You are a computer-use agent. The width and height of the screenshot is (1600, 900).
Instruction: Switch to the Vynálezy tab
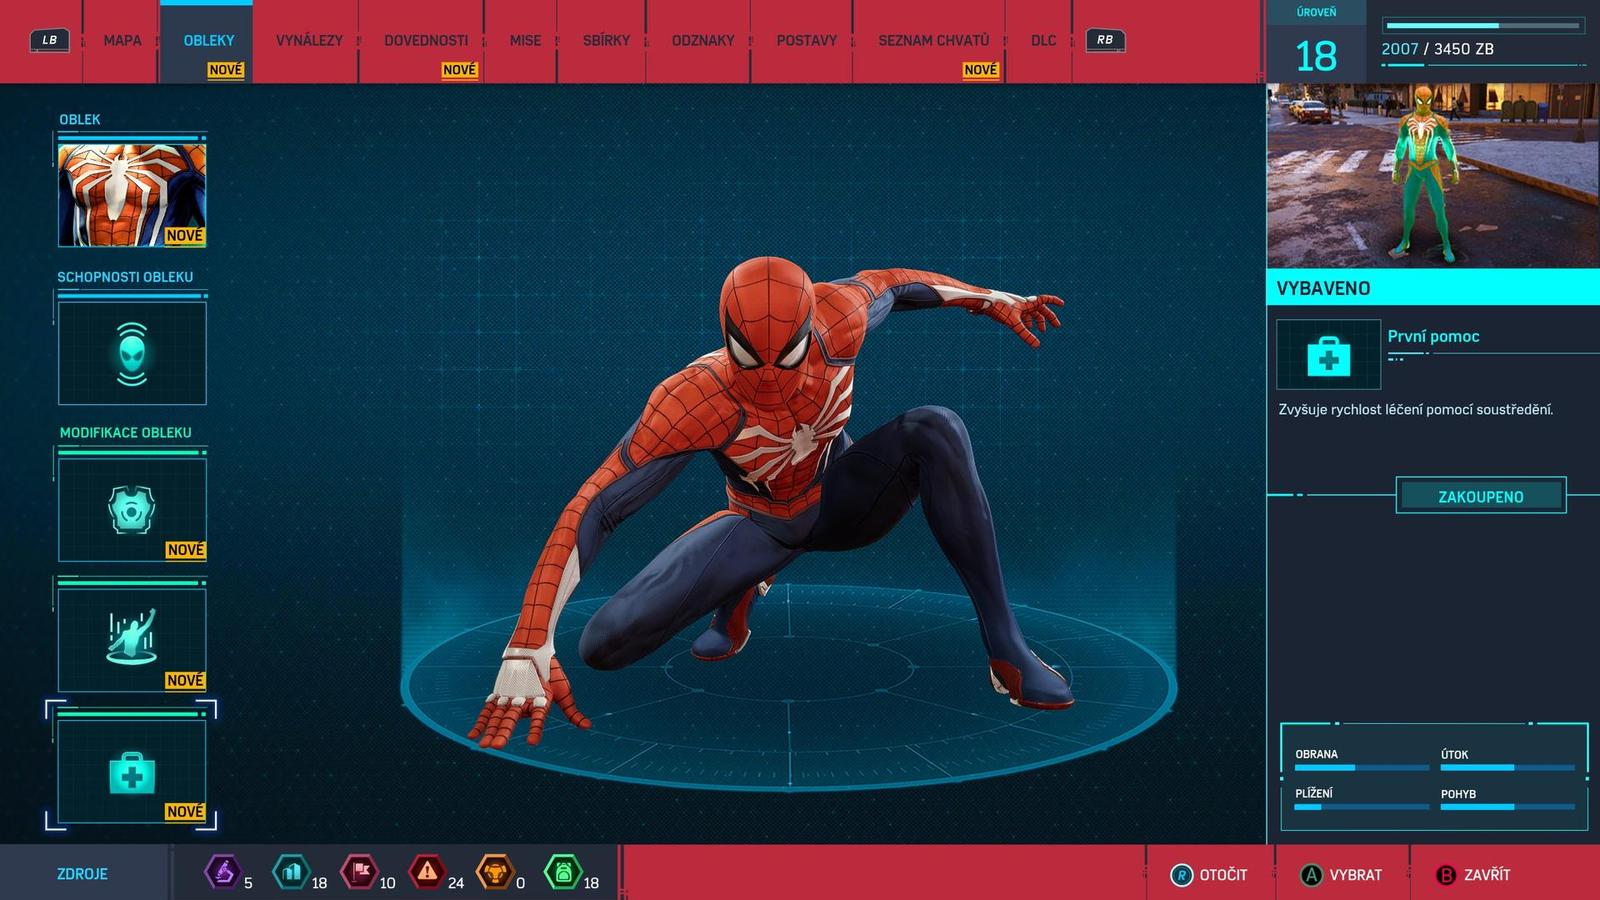pos(309,41)
